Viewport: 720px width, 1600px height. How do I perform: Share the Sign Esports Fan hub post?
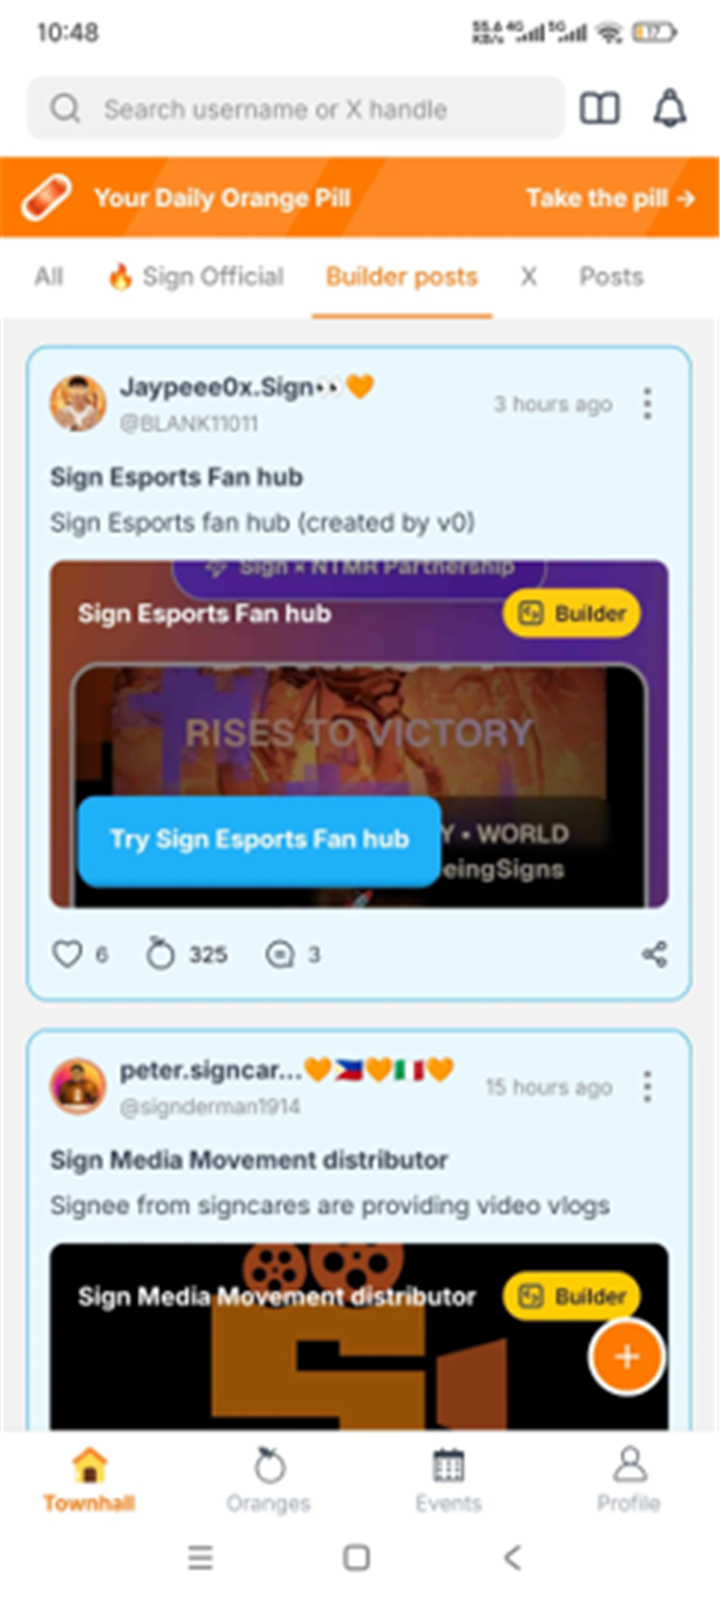(x=654, y=954)
